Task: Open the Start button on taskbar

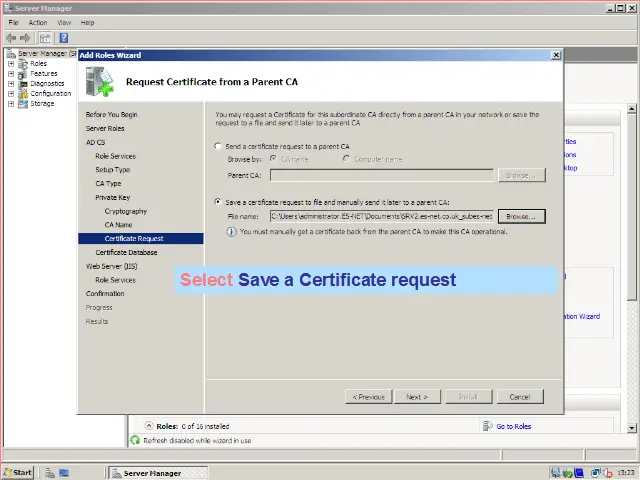Action: point(18,473)
